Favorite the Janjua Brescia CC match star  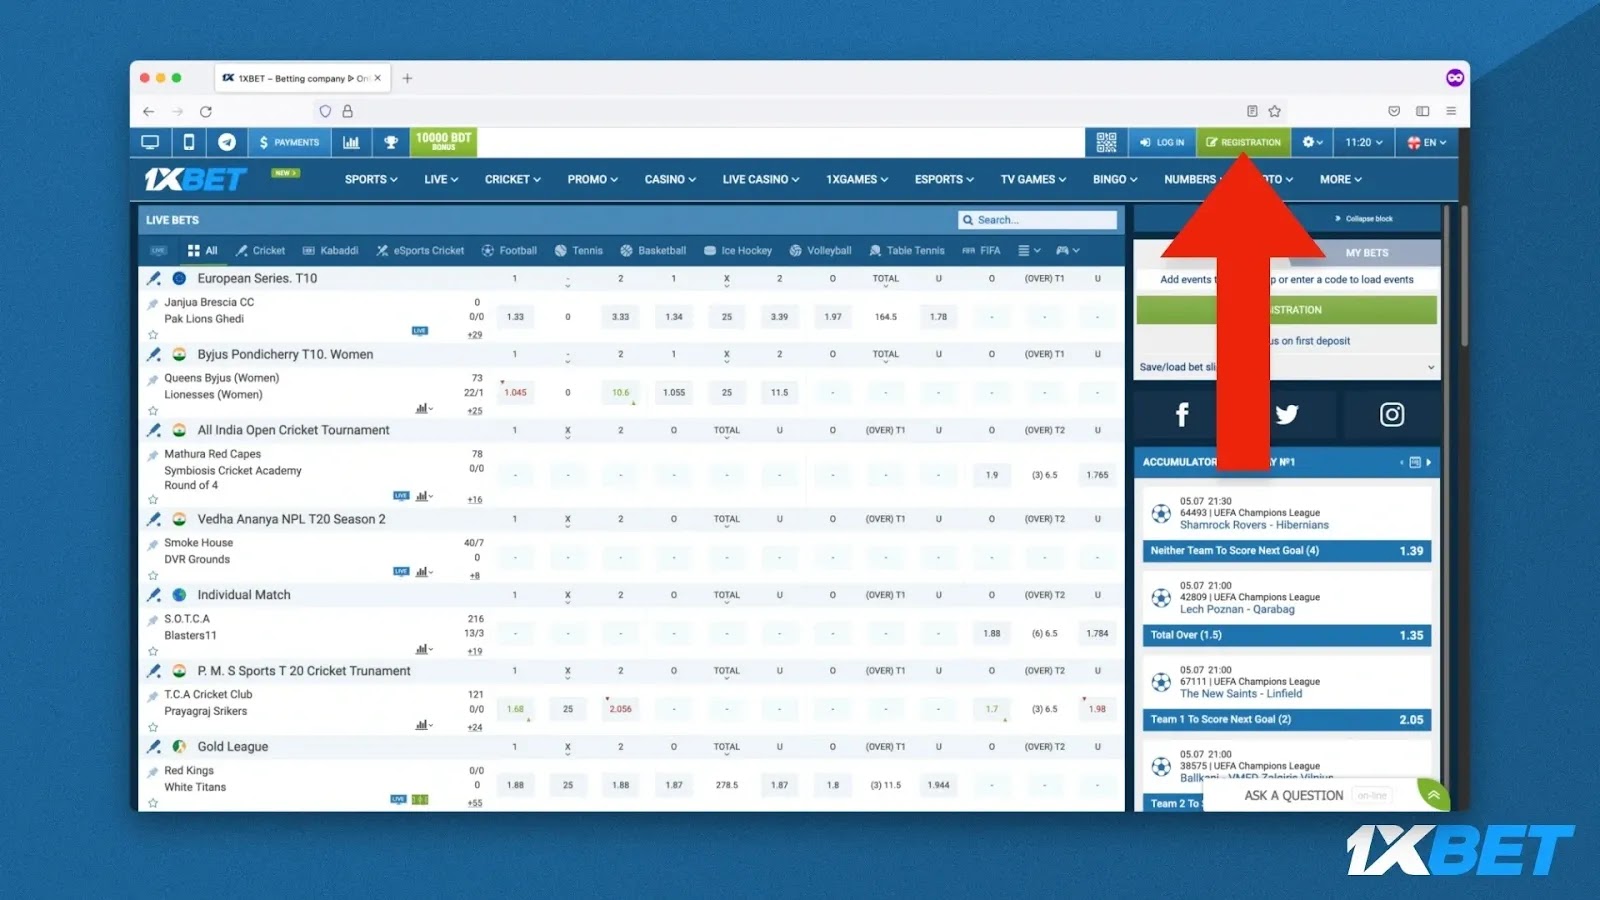tap(153, 335)
